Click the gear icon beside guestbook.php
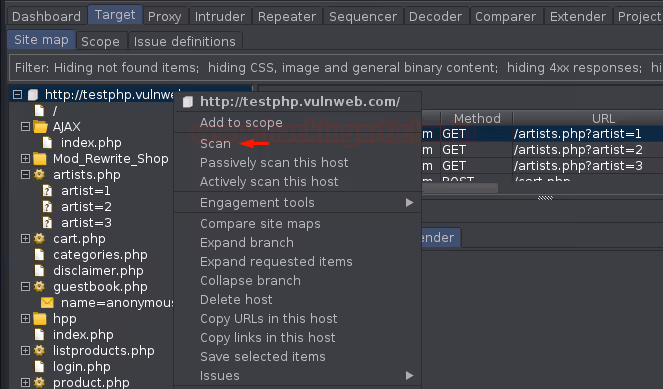The width and height of the screenshot is (663, 389). coord(39,287)
